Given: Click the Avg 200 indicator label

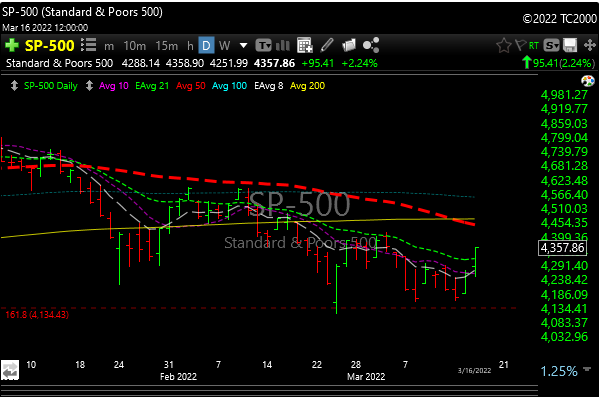Looking at the screenshot, I should pos(308,86).
